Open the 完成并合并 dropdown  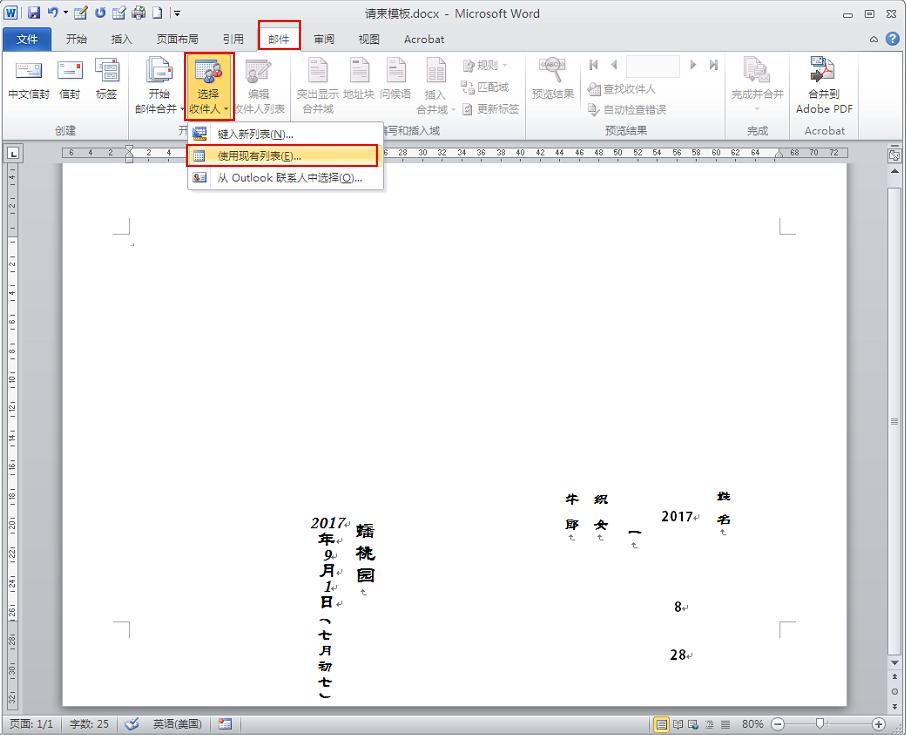tap(757, 86)
